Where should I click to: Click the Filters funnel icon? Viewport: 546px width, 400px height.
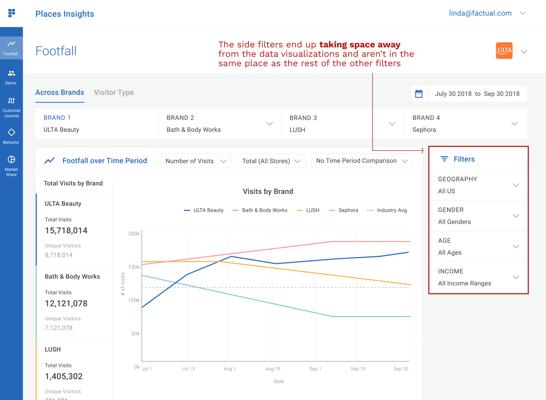click(444, 159)
